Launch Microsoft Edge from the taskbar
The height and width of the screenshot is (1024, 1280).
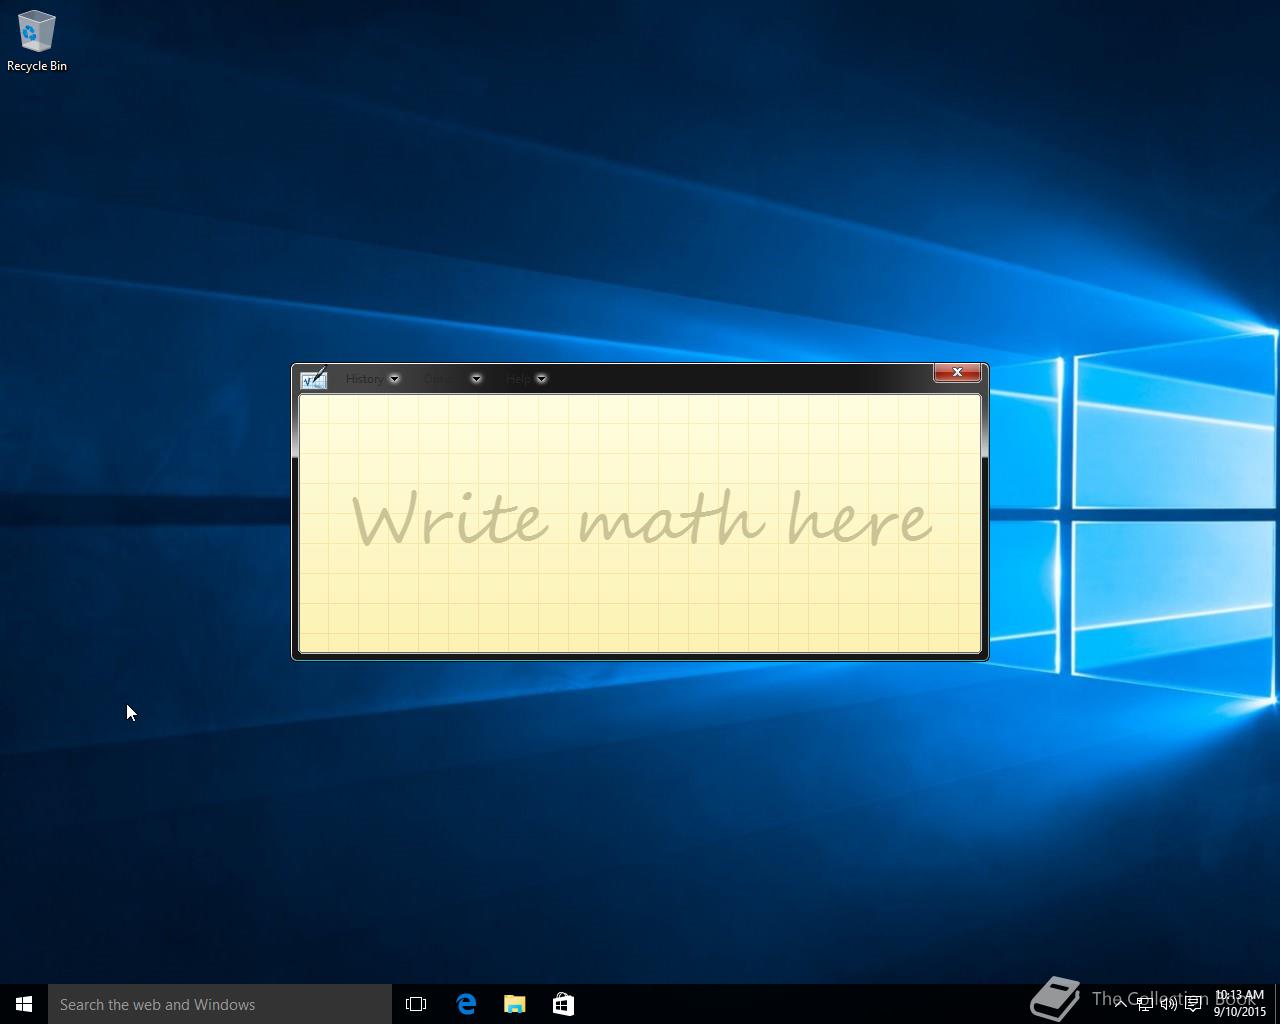(x=466, y=1004)
